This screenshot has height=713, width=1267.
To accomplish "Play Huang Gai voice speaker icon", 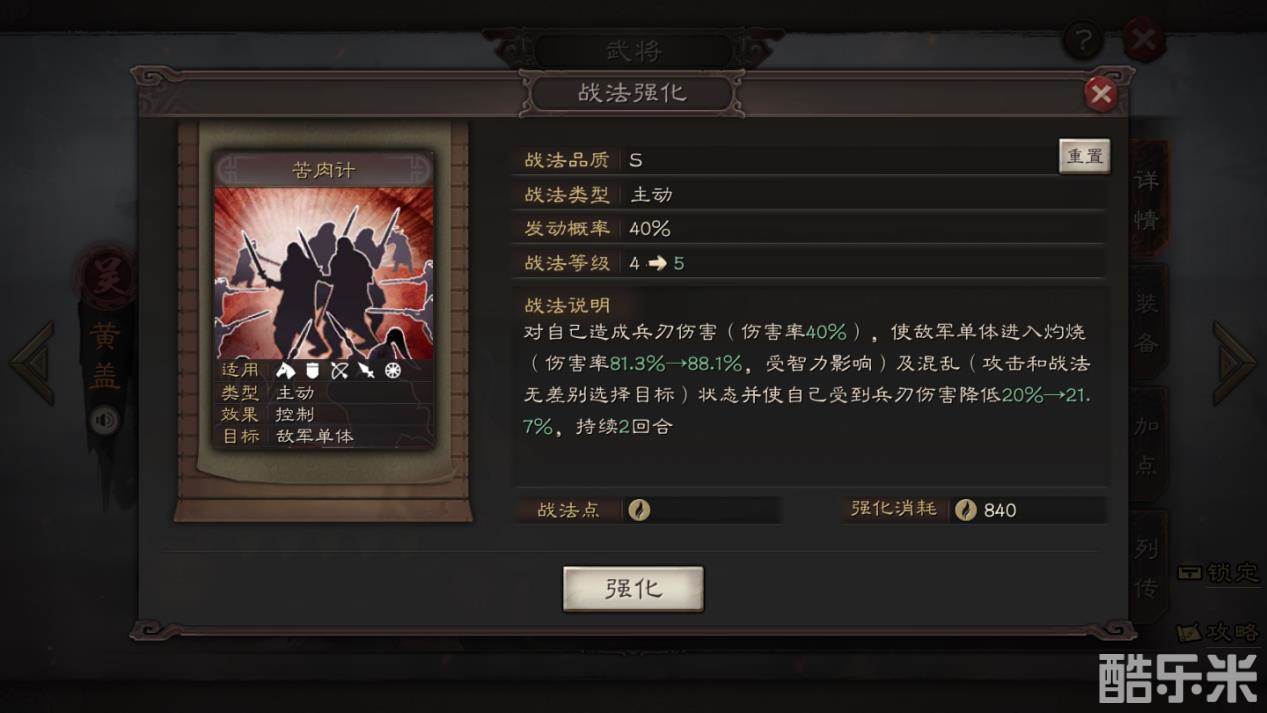I will click(104, 421).
